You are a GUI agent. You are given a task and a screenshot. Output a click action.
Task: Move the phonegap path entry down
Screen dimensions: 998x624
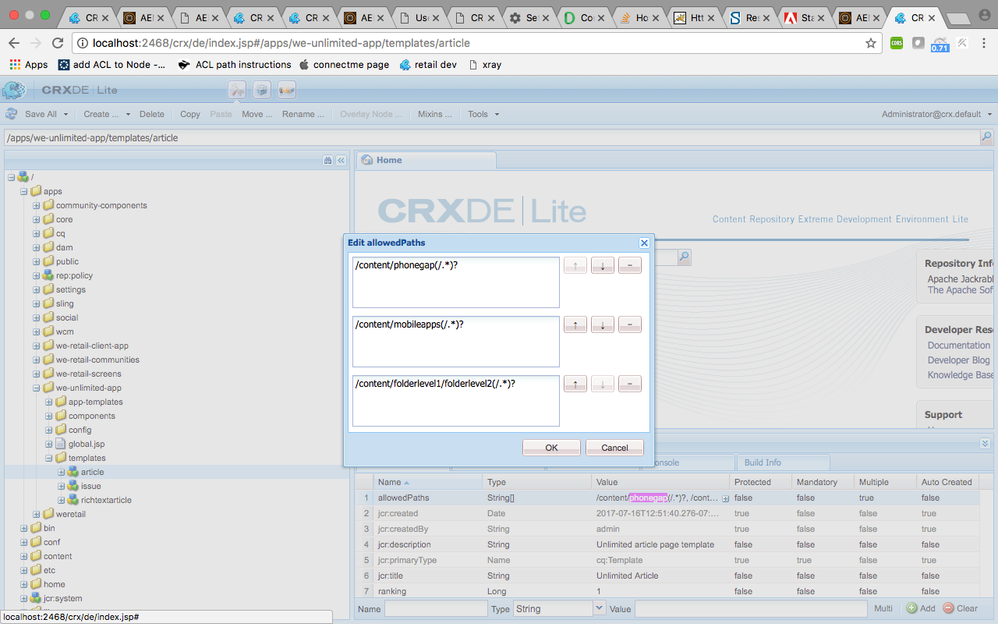click(602, 266)
